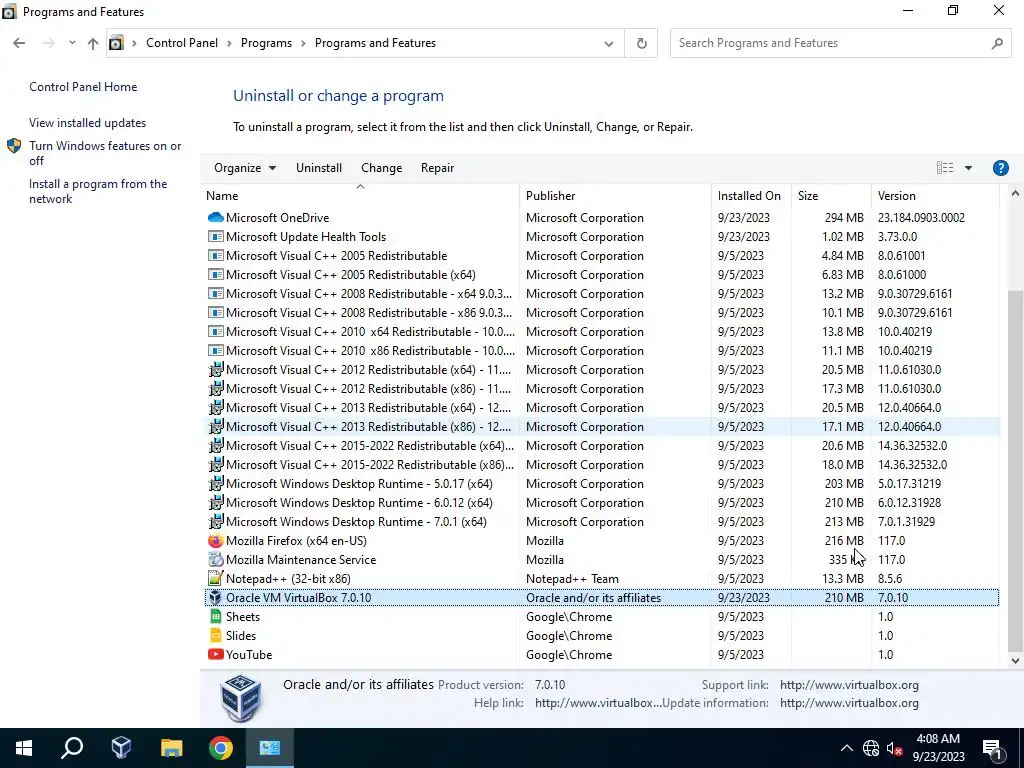Open Turn Windows features on or off

tap(104, 153)
